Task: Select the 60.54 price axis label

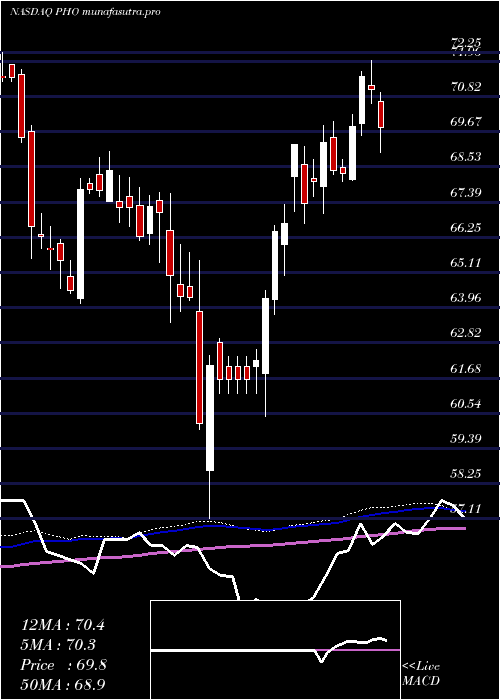Action: [466, 404]
